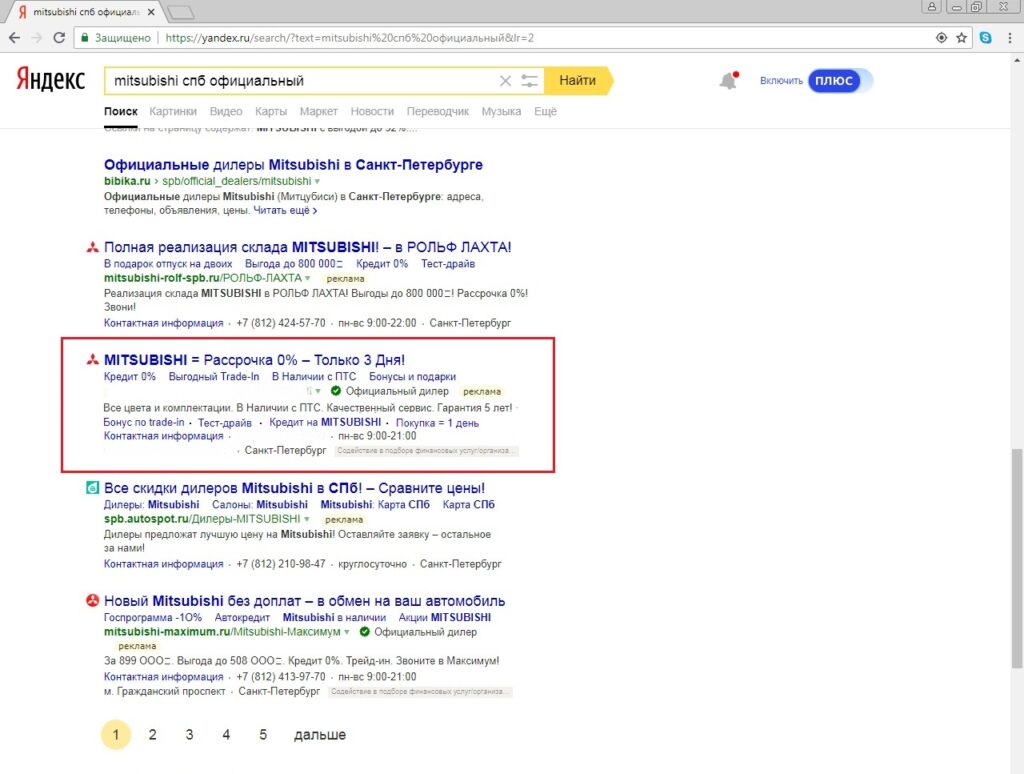The width and height of the screenshot is (1024, 774).
Task: Open Полная реализация склада MITSUBISHI ad
Action: click(308, 248)
